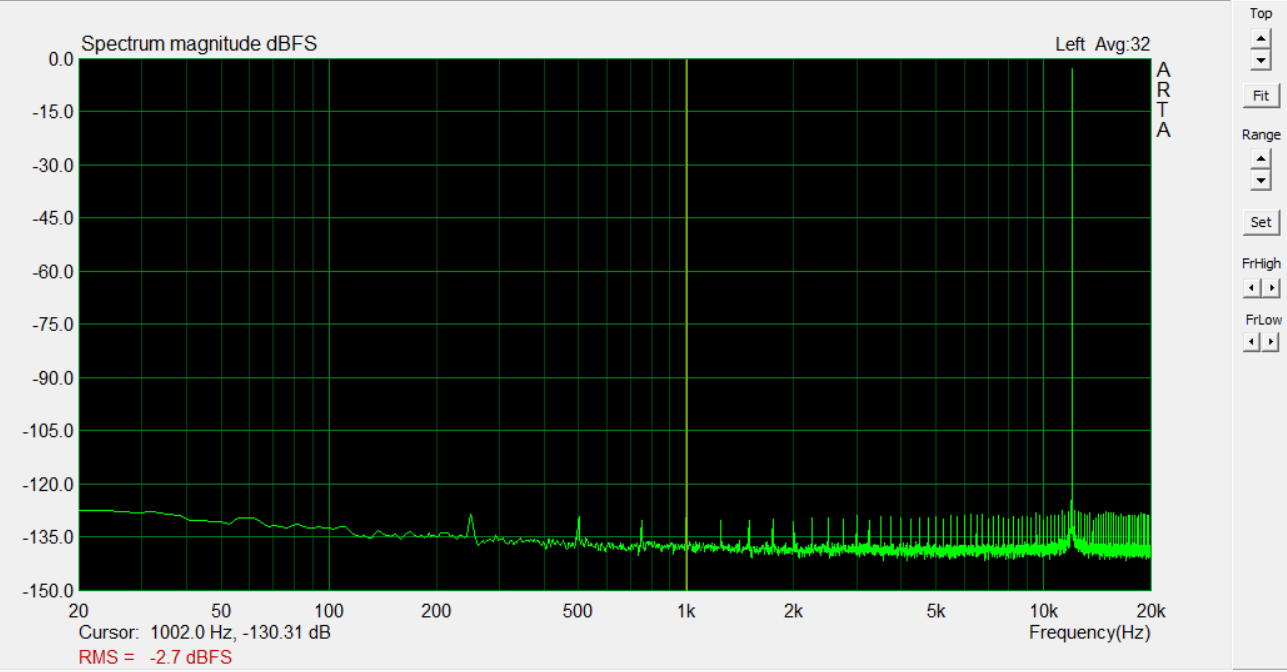Click the -135.0 y-axis value
The height and width of the screenshot is (672, 1287).
(49, 538)
